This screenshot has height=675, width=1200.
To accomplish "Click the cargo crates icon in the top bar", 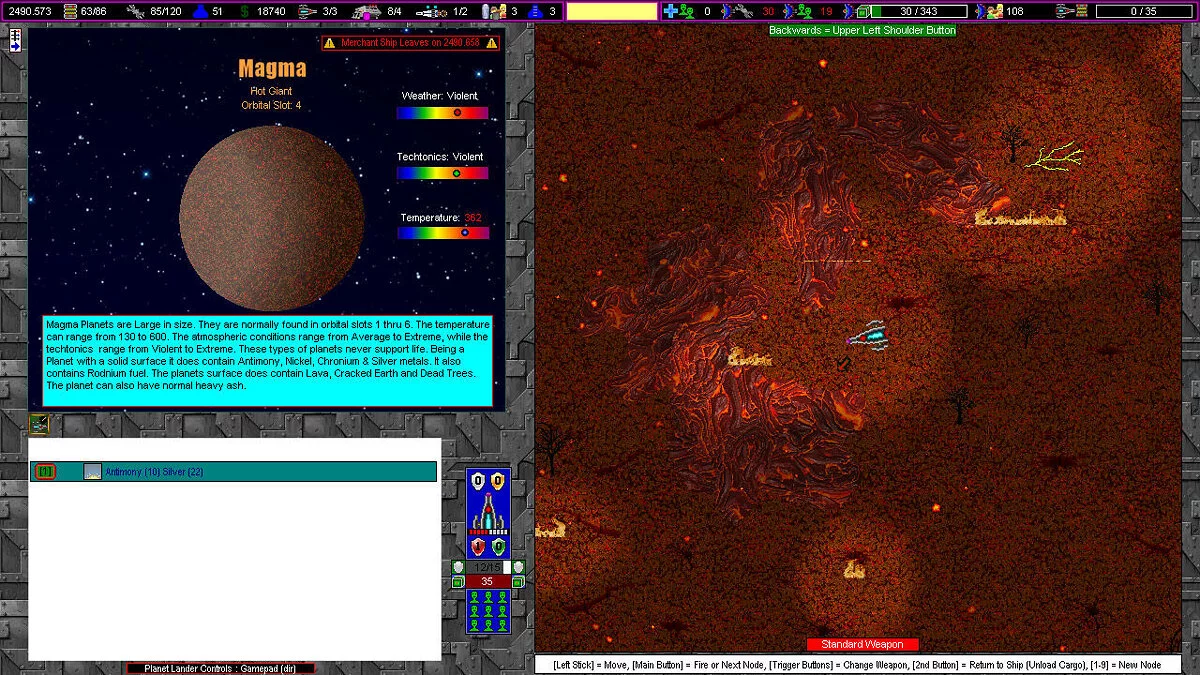I will [x=70, y=11].
